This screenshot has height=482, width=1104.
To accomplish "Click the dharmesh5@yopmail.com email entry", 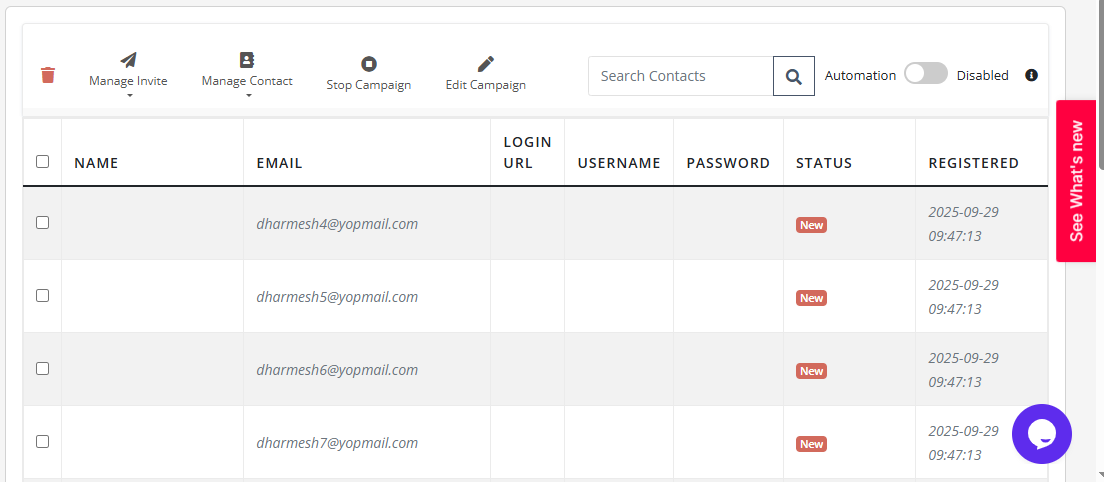I will [x=337, y=297].
